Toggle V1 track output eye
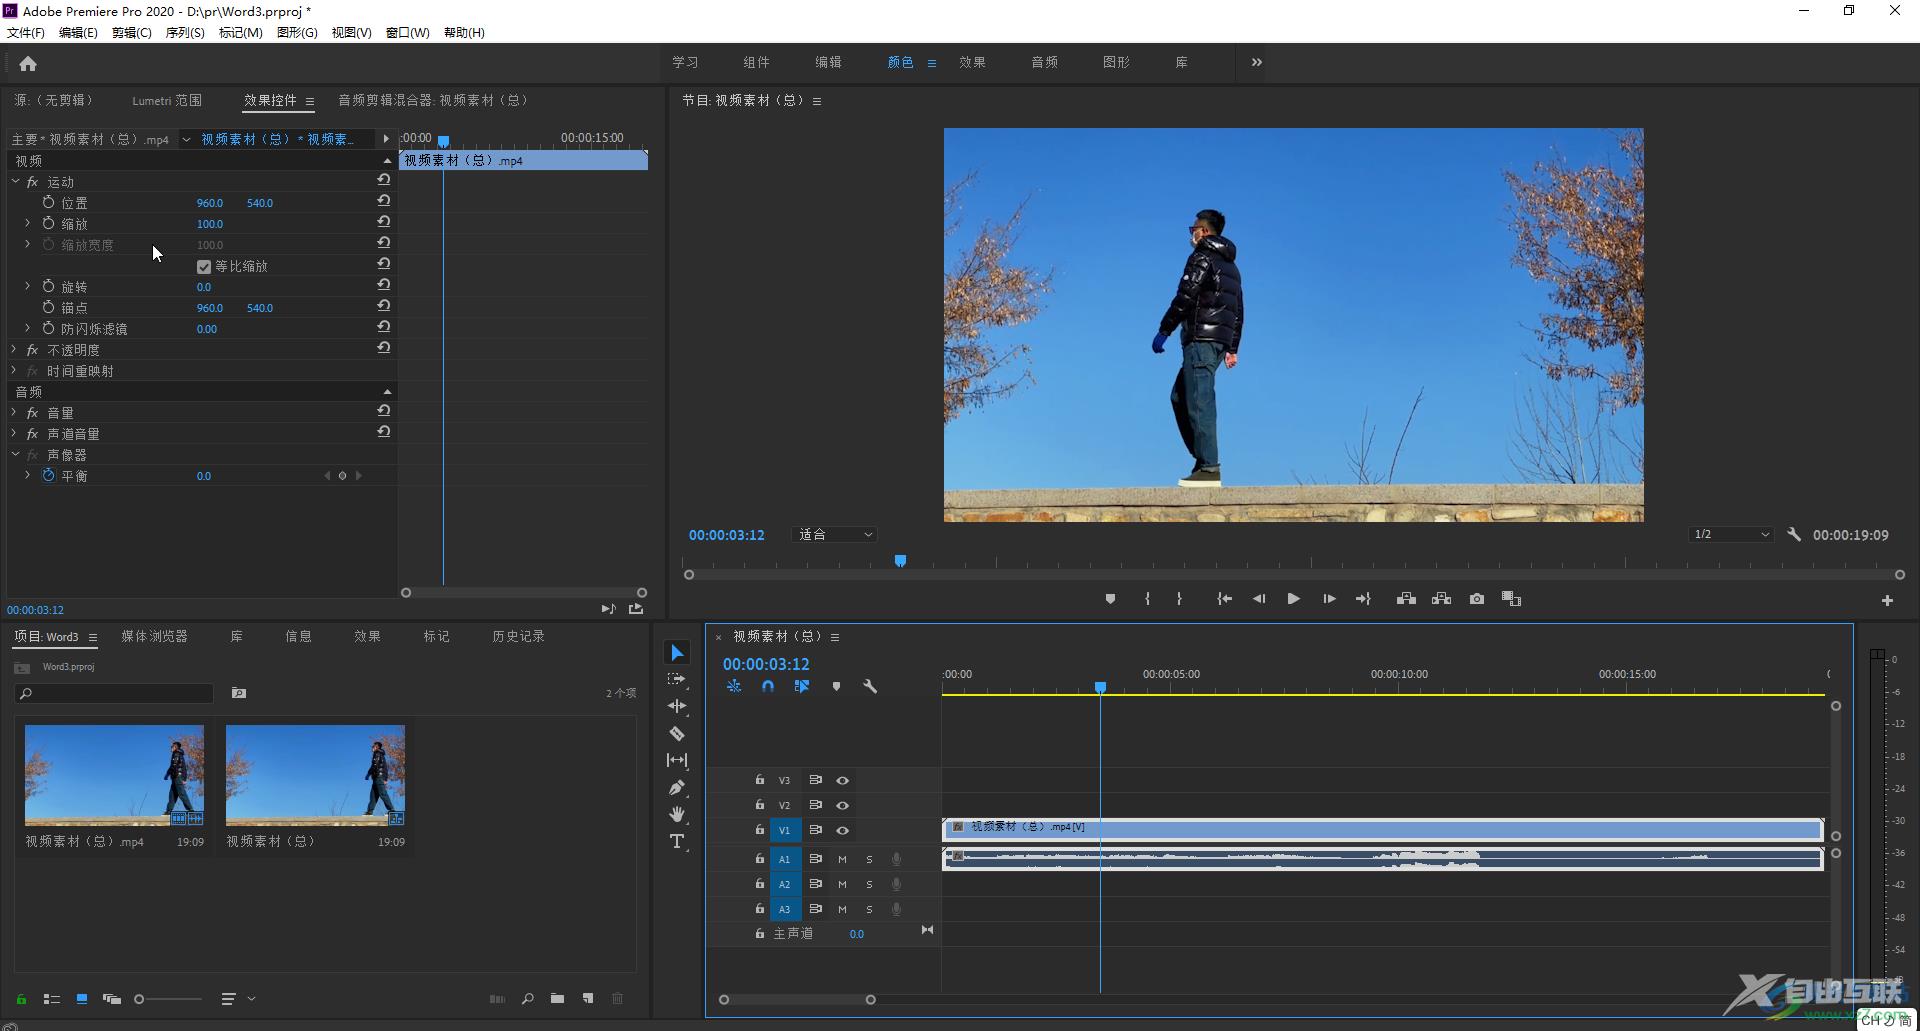Screen dimensions: 1920x1031 point(843,830)
